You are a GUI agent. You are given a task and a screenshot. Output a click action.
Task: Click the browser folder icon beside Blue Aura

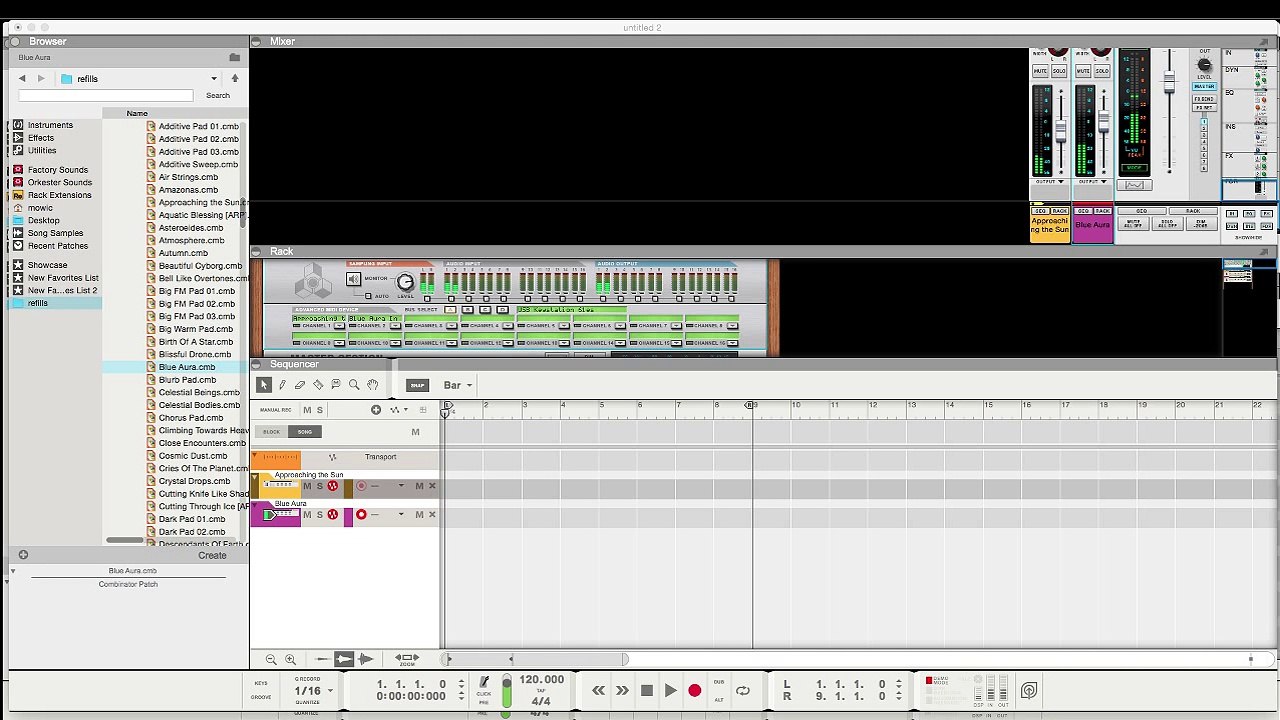click(x=235, y=57)
